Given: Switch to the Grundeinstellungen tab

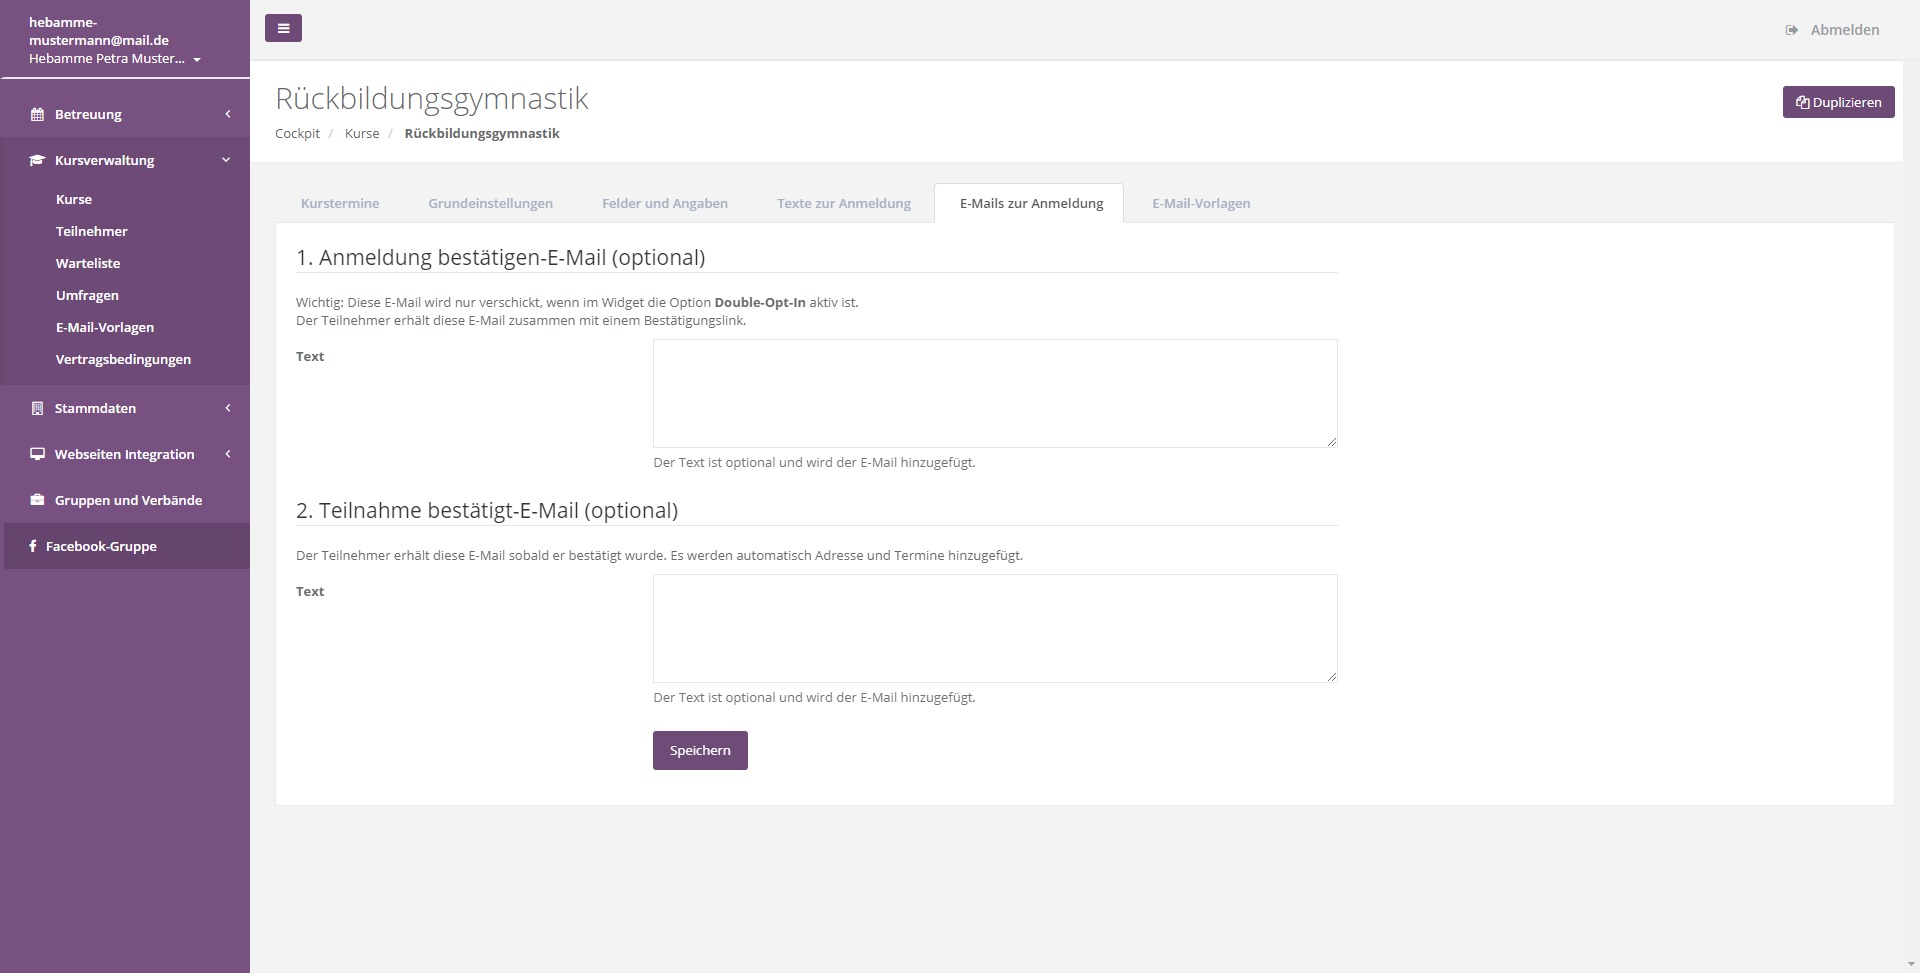Looking at the screenshot, I should 490,203.
